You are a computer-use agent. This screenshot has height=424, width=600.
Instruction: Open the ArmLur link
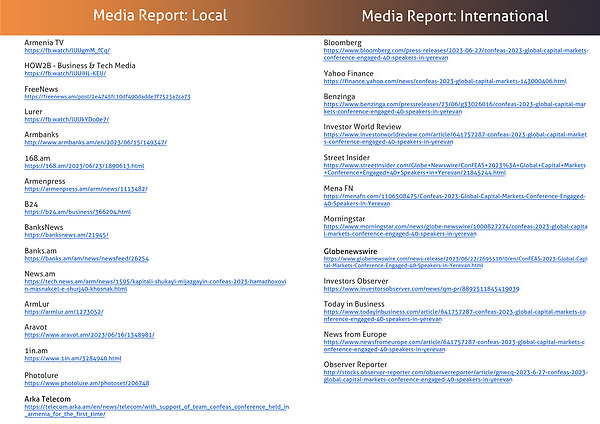click(x=64, y=312)
